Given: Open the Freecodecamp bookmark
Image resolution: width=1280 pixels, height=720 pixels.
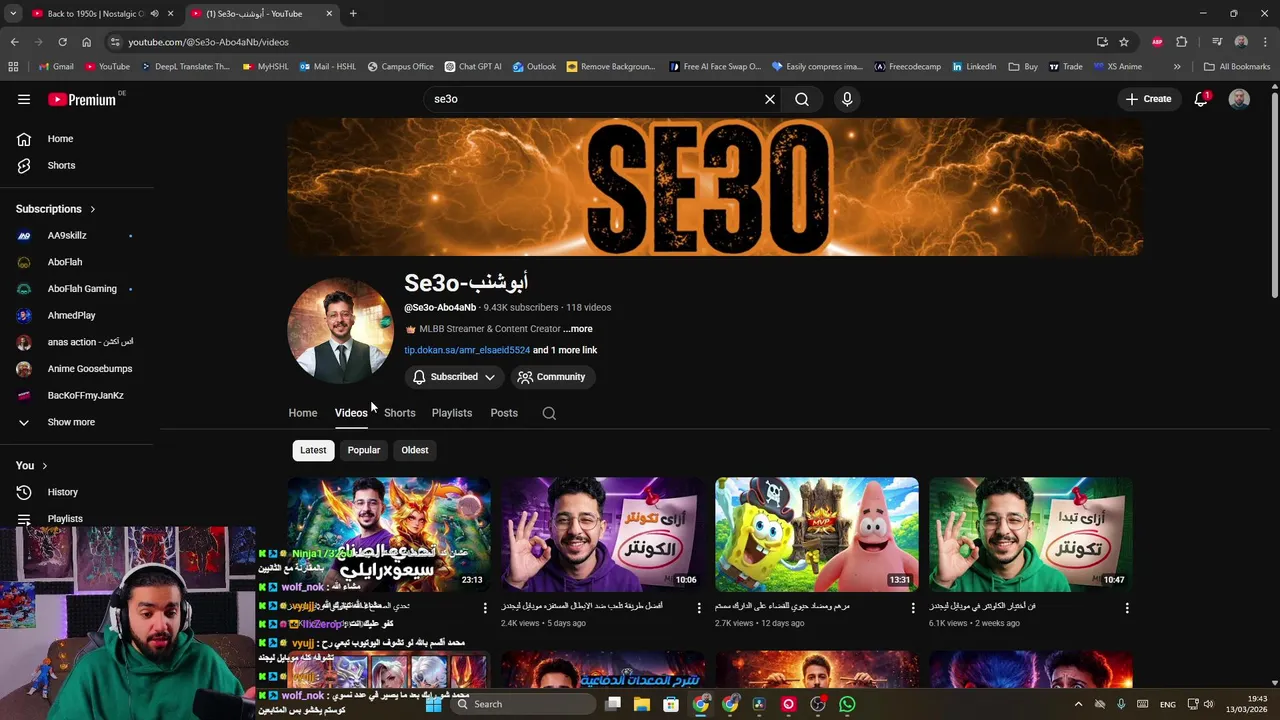Looking at the screenshot, I should [908, 67].
